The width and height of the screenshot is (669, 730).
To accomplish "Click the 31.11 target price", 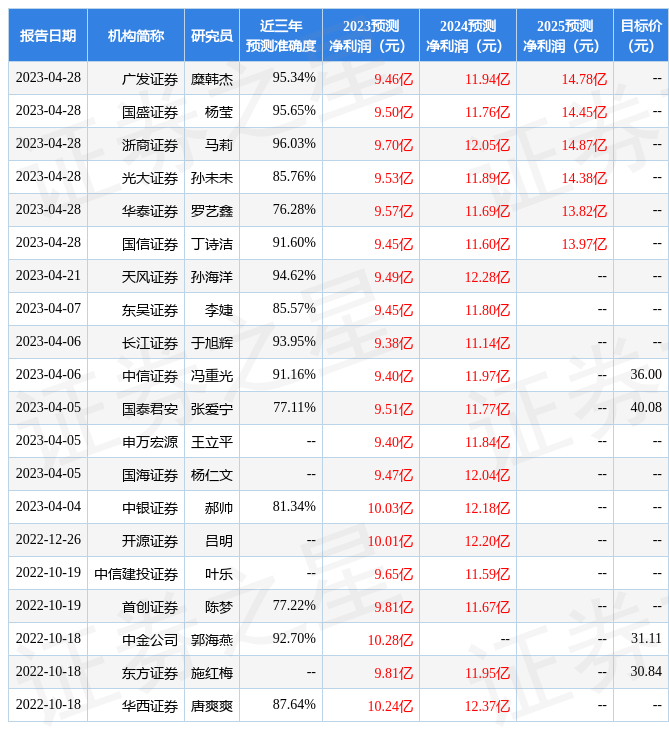I will click(646, 638).
